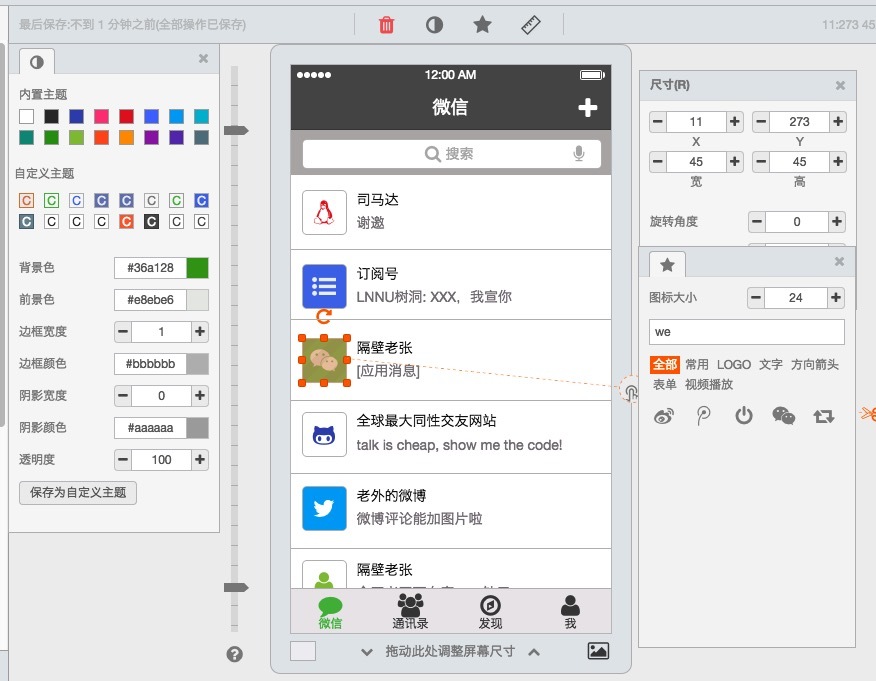Image resolution: width=876 pixels, height=681 pixels.
Task: Select the chat row 老外的微博
Action: pyautogui.click(x=451, y=511)
